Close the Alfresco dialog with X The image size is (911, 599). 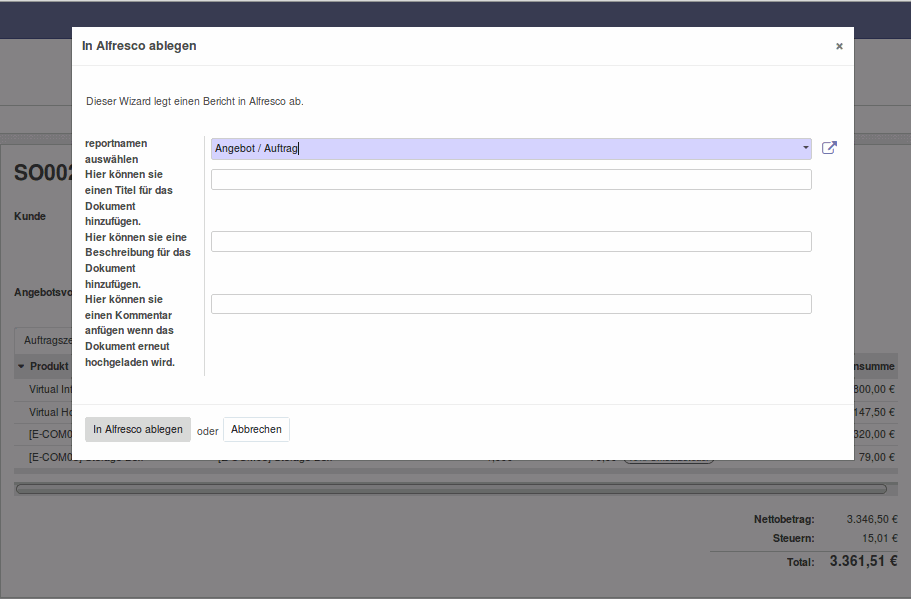839,46
